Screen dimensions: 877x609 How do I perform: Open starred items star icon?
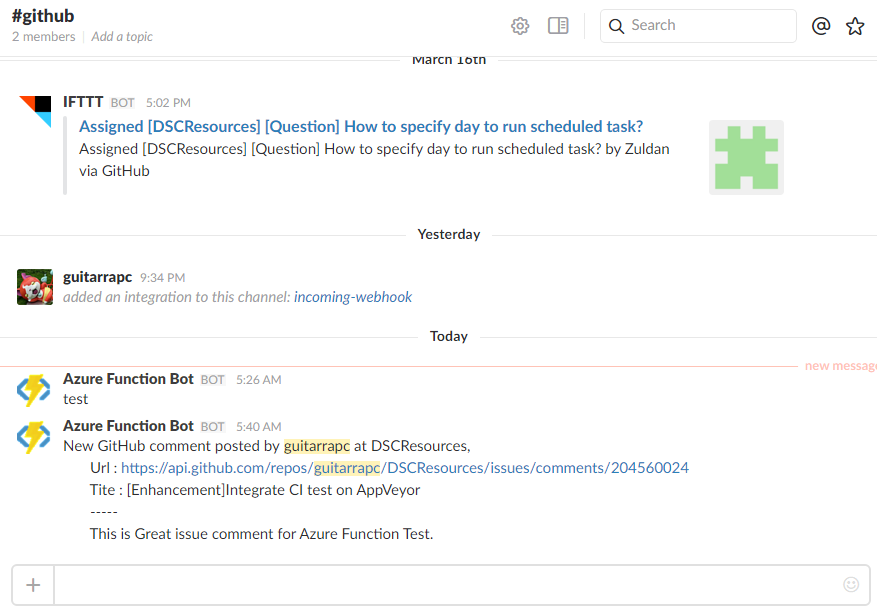pos(855,26)
